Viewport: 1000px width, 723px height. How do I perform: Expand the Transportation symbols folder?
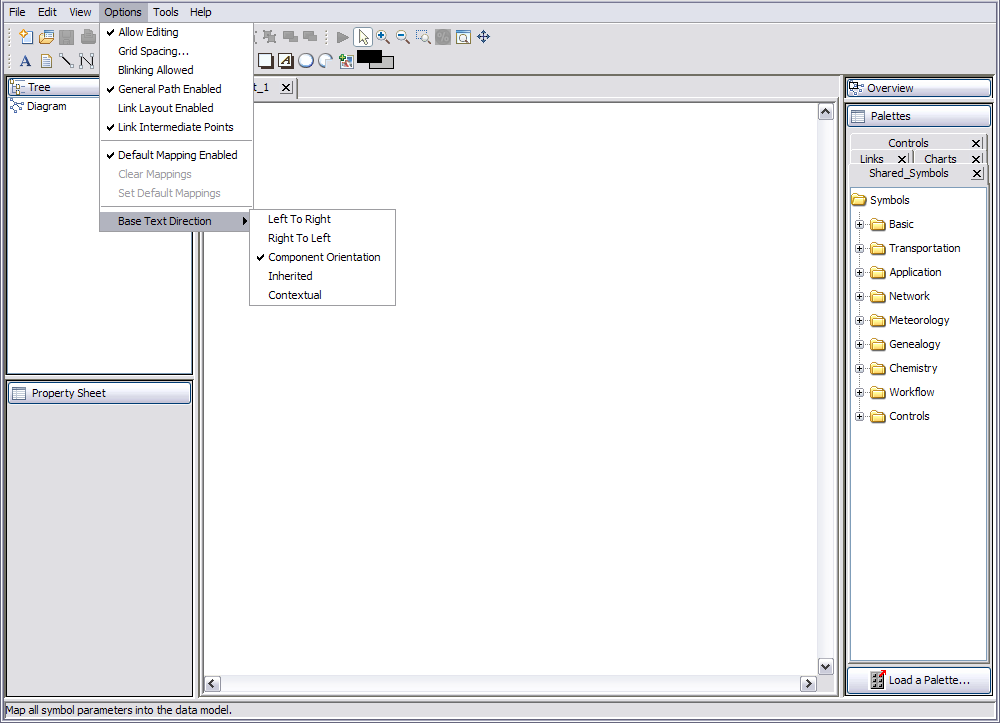click(x=859, y=249)
